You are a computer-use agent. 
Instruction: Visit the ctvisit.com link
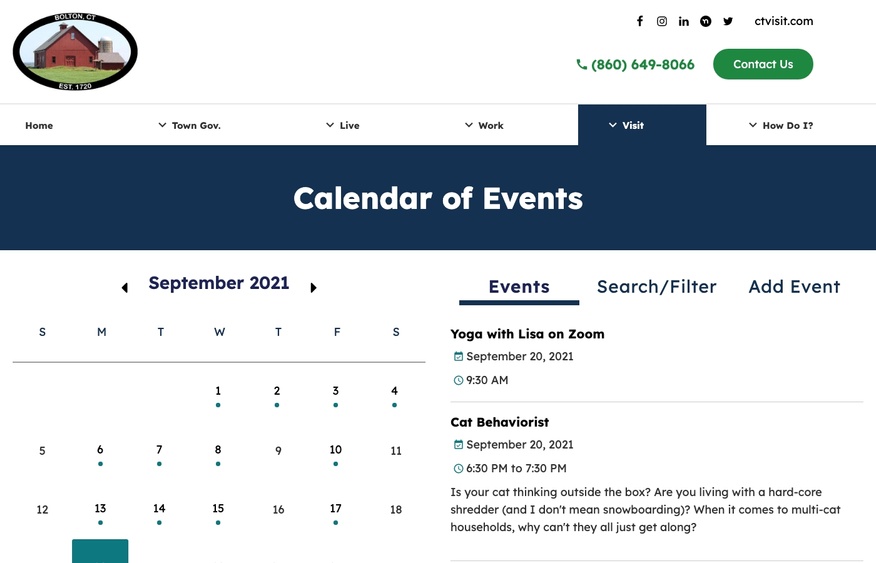pyautogui.click(x=784, y=21)
